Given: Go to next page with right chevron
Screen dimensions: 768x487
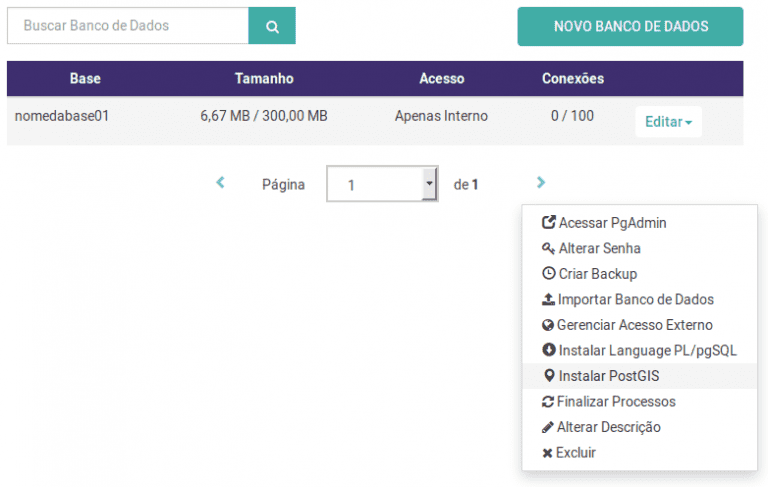Looking at the screenshot, I should [x=541, y=183].
